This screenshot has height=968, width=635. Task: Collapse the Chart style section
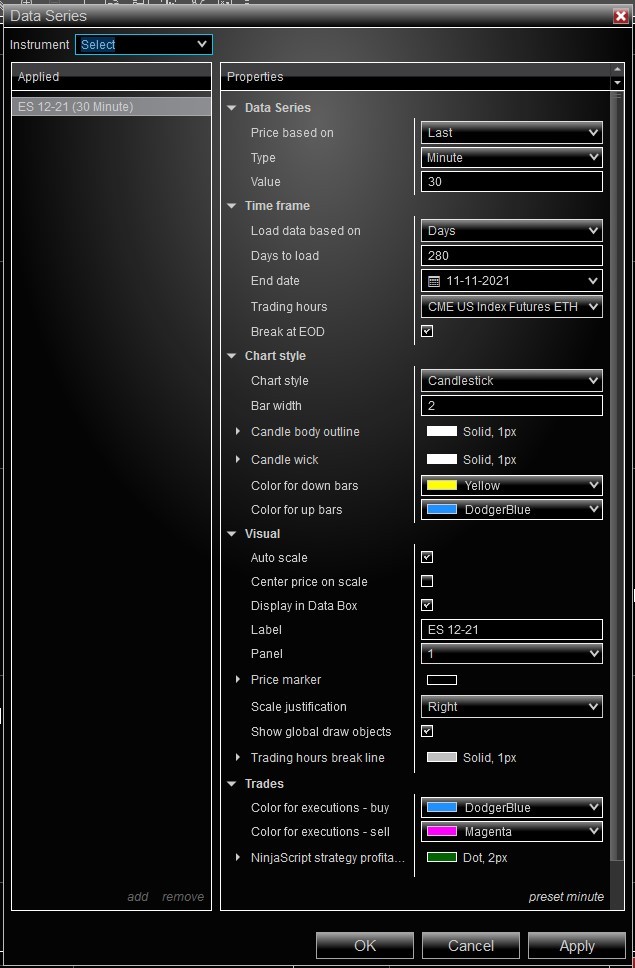click(232, 356)
